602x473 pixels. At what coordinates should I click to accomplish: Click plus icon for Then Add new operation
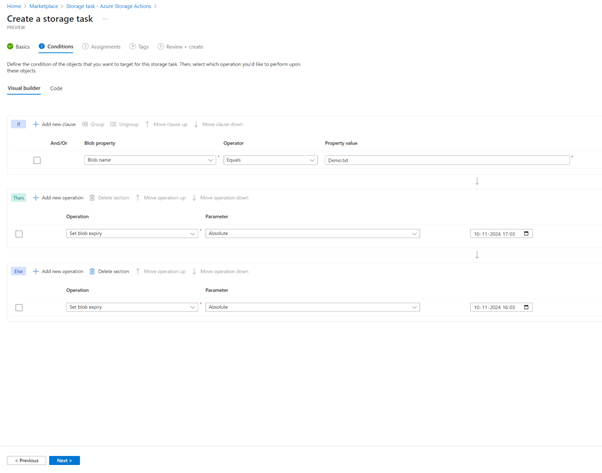(x=36, y=198)
